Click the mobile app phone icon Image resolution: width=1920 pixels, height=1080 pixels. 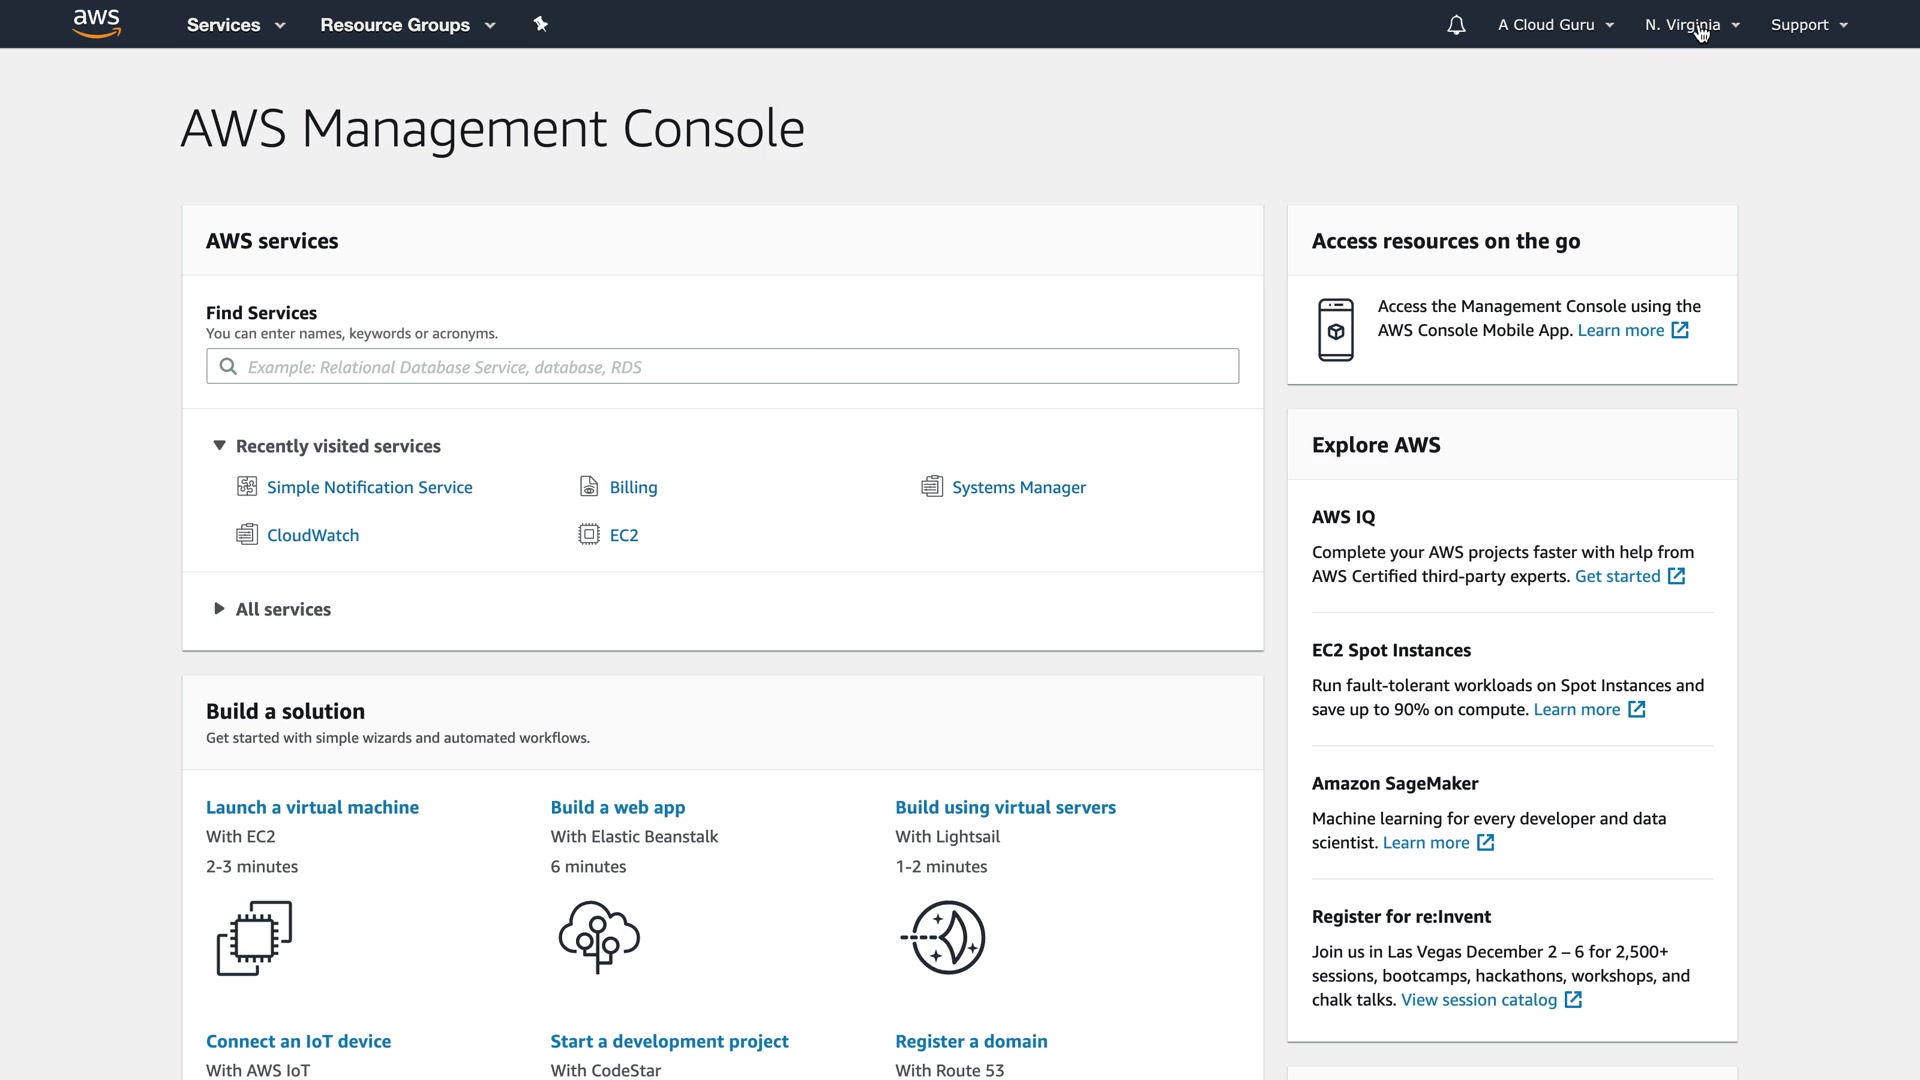(1335, 330)
